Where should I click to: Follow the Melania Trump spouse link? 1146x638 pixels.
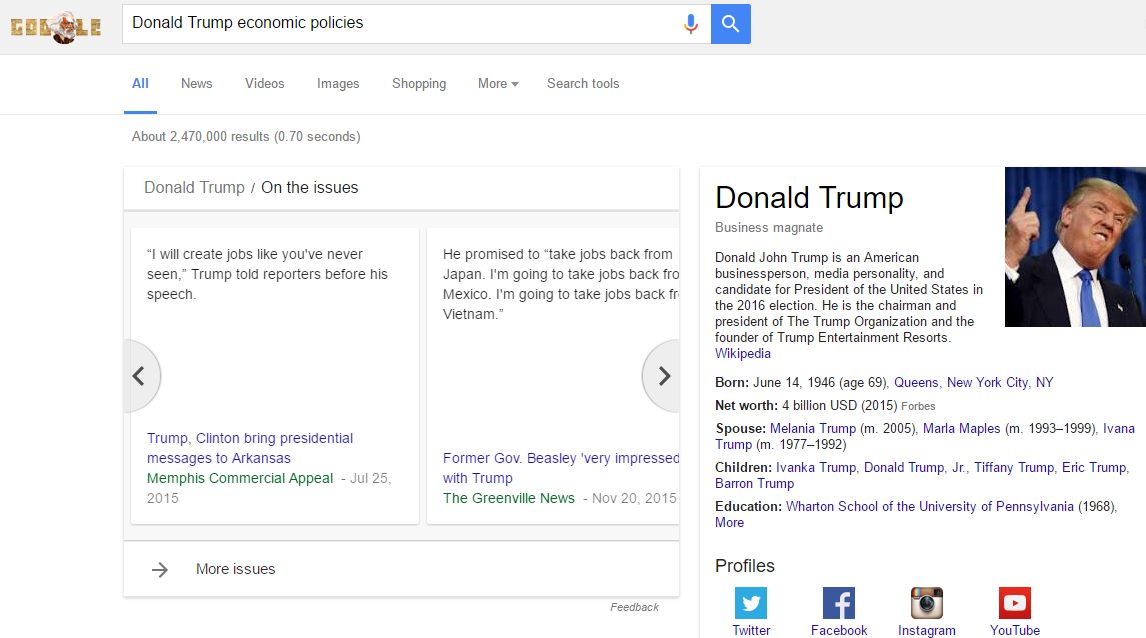click(813, 428)
